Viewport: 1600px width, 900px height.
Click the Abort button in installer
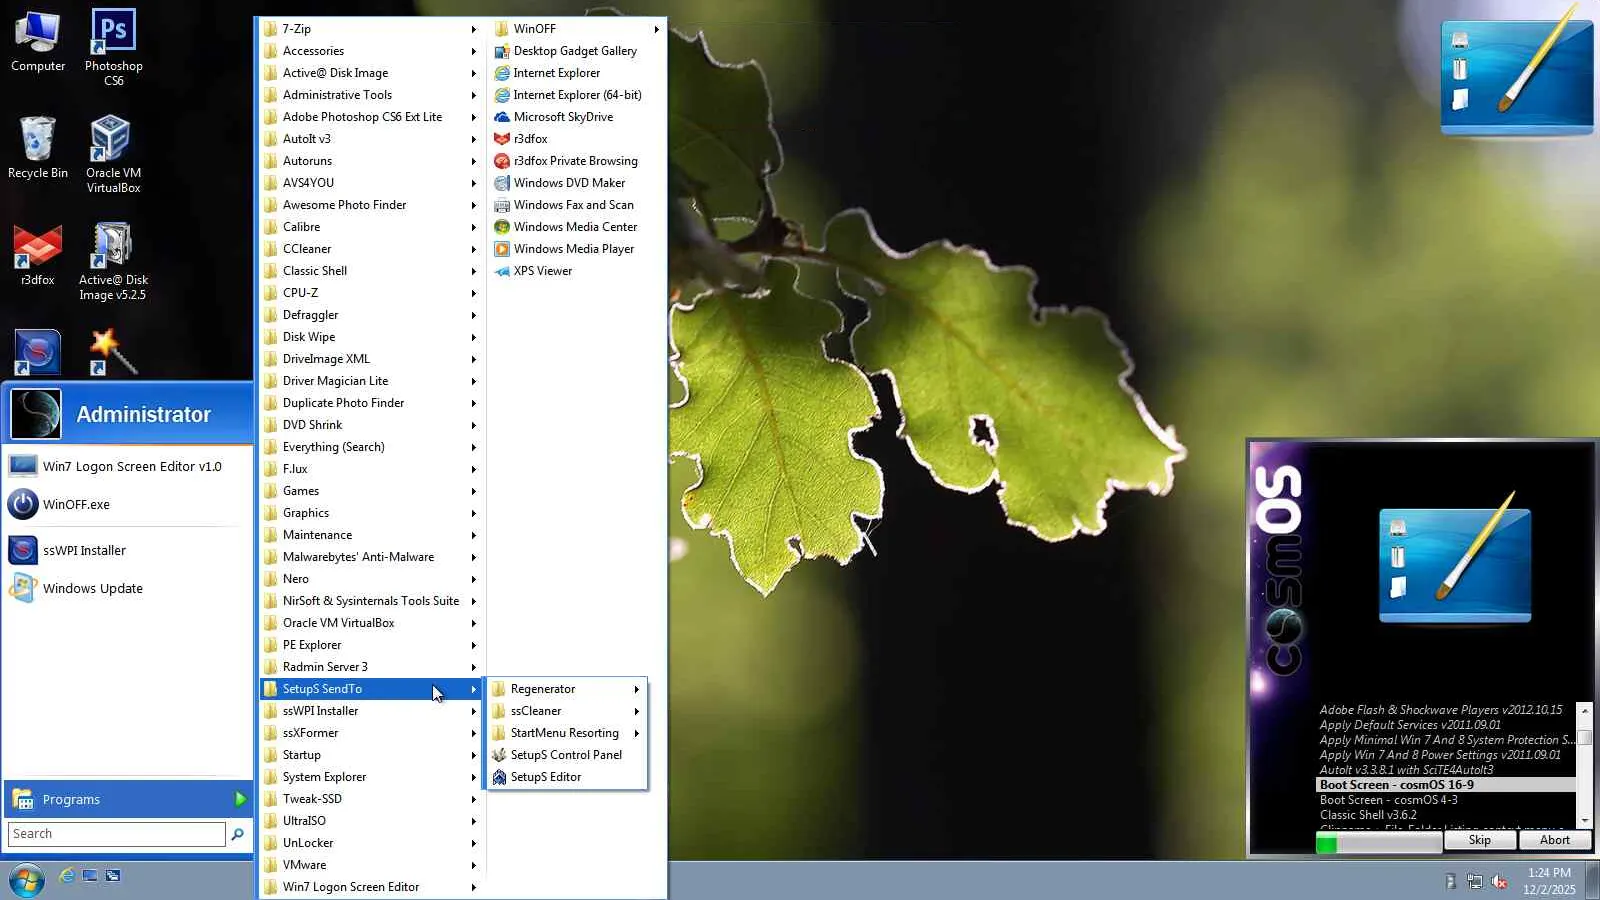tap(1555, 841)
